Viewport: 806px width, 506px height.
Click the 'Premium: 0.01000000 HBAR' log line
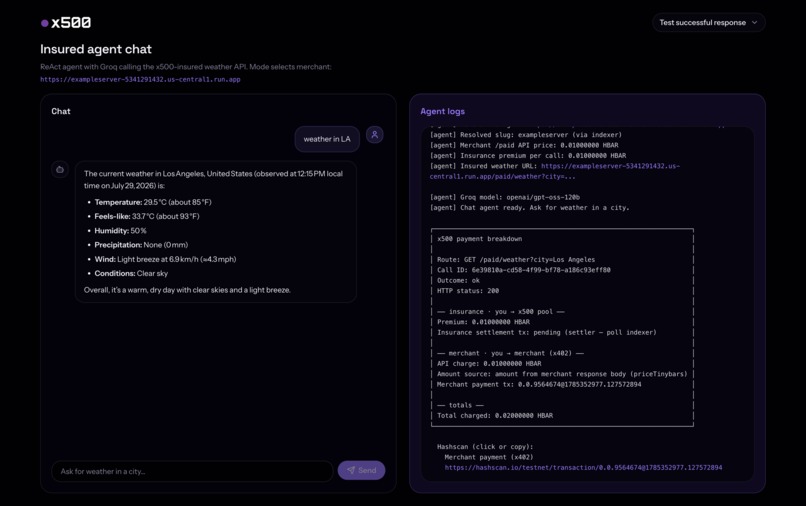pyautogui.click(x=483, y=322)
